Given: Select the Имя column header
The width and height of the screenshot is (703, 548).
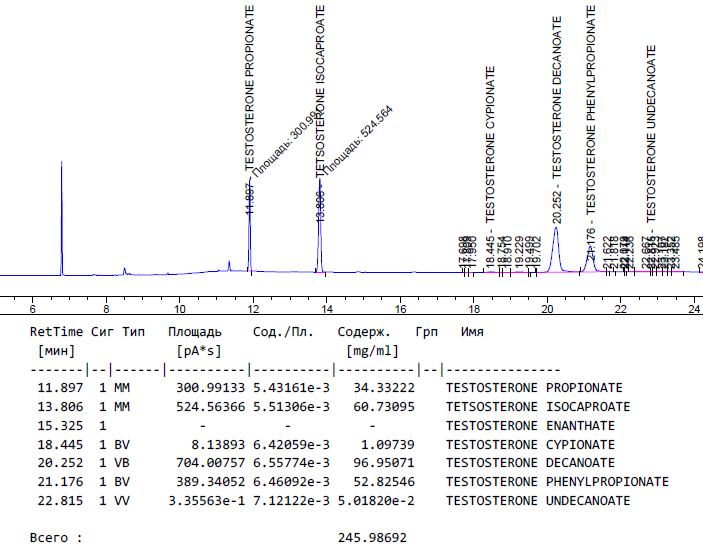Looking at the screenshot, I should 473,331.
